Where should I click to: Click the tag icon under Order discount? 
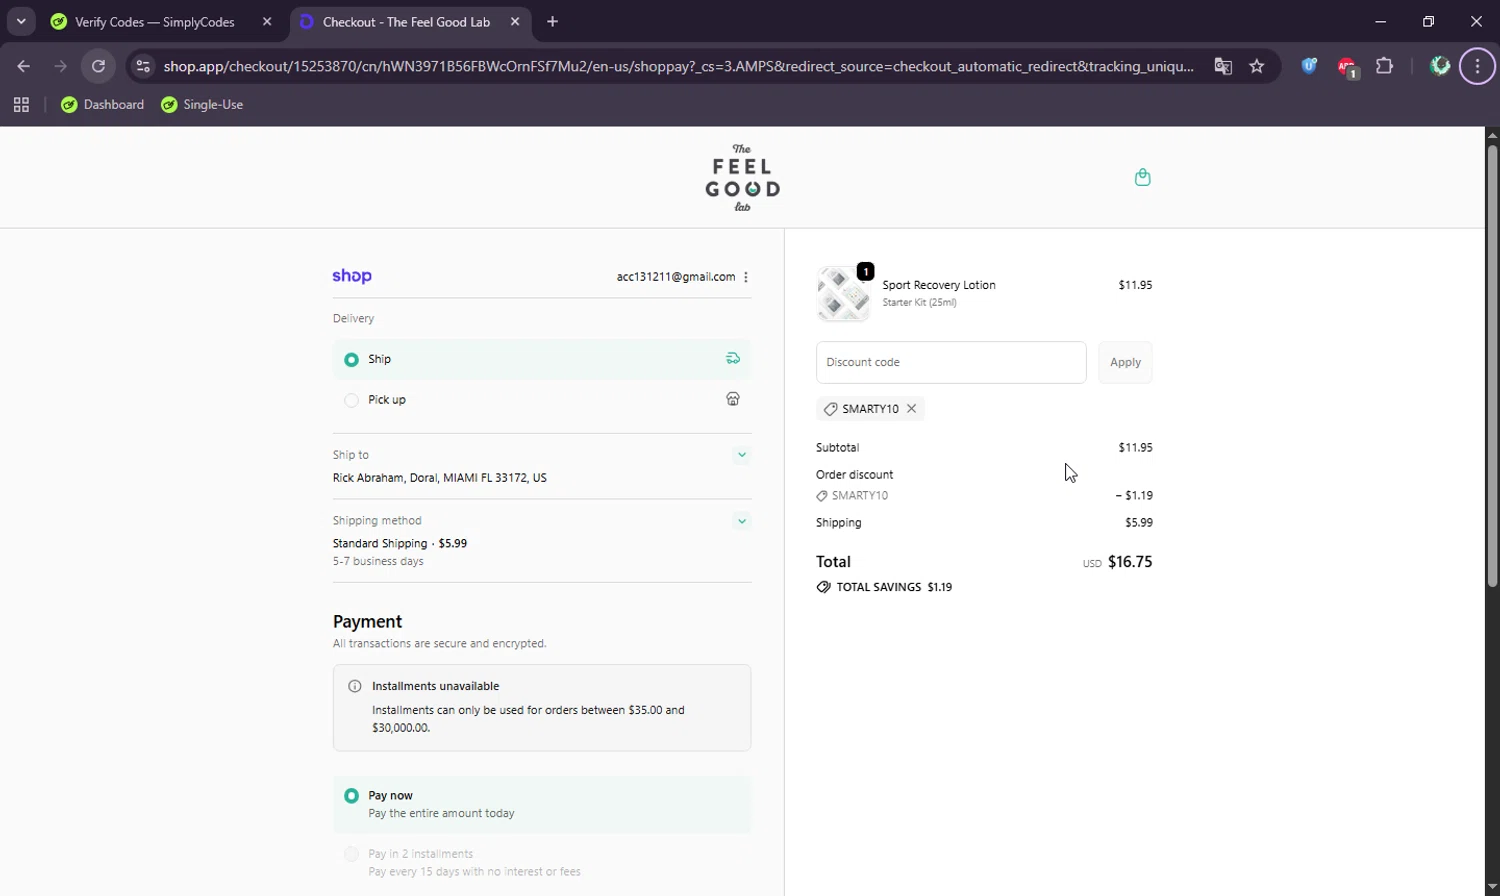pyautogui.click(x=822, y=496)
